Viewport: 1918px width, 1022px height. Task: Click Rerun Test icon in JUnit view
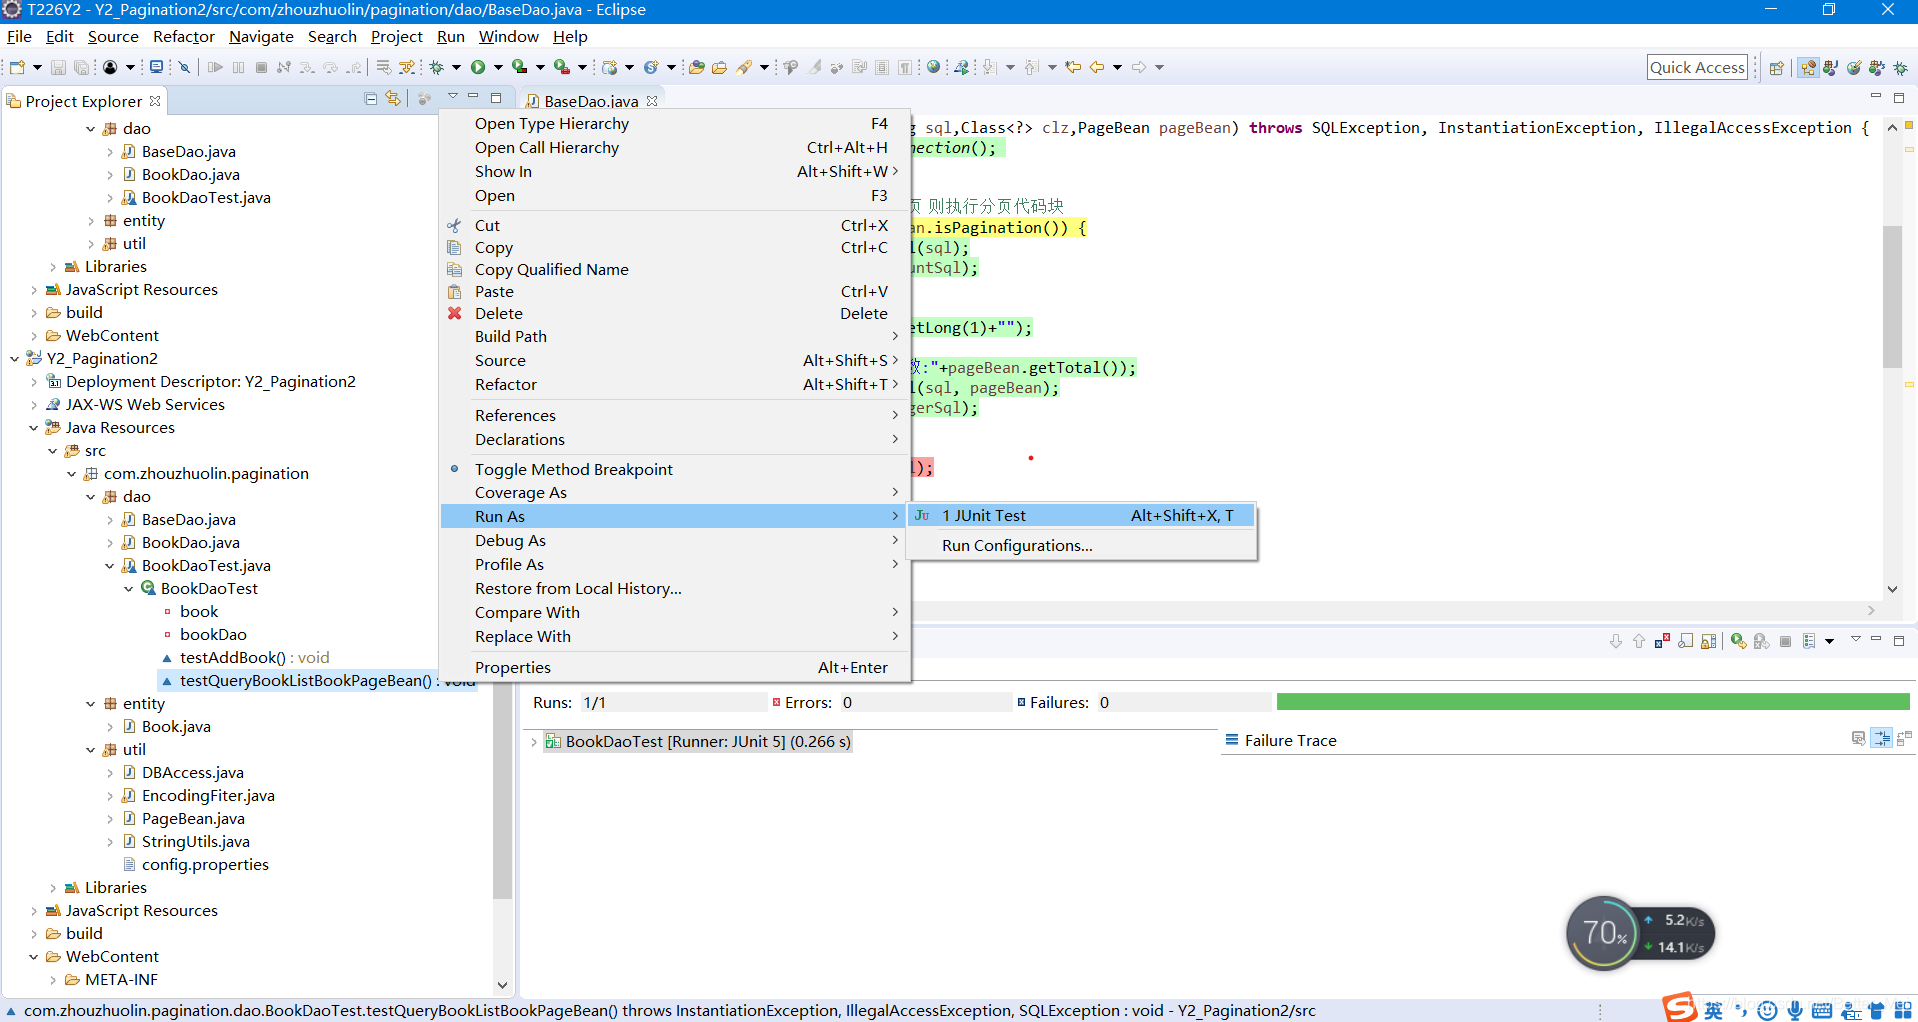(1738, 641)
